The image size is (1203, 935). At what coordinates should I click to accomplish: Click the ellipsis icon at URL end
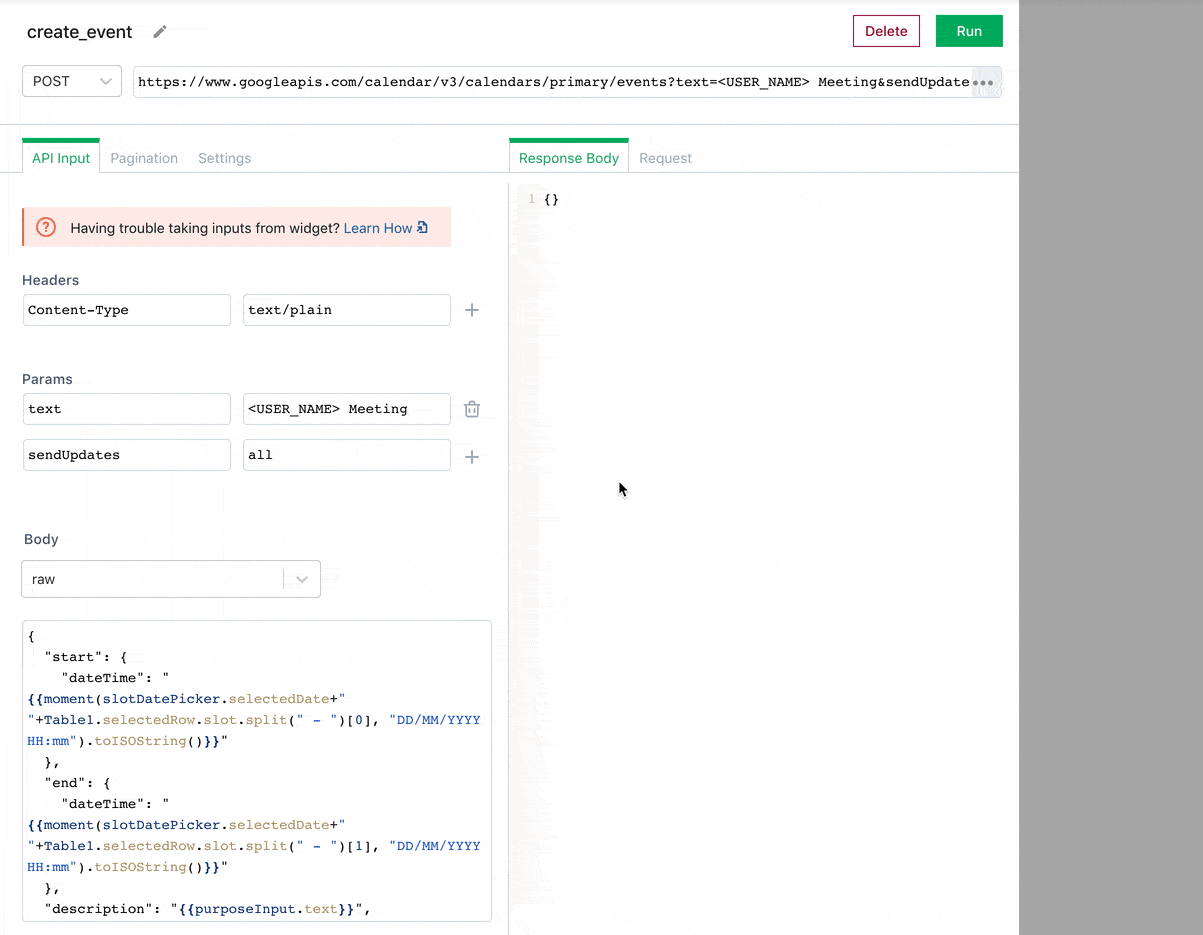[x=984, y=82]
